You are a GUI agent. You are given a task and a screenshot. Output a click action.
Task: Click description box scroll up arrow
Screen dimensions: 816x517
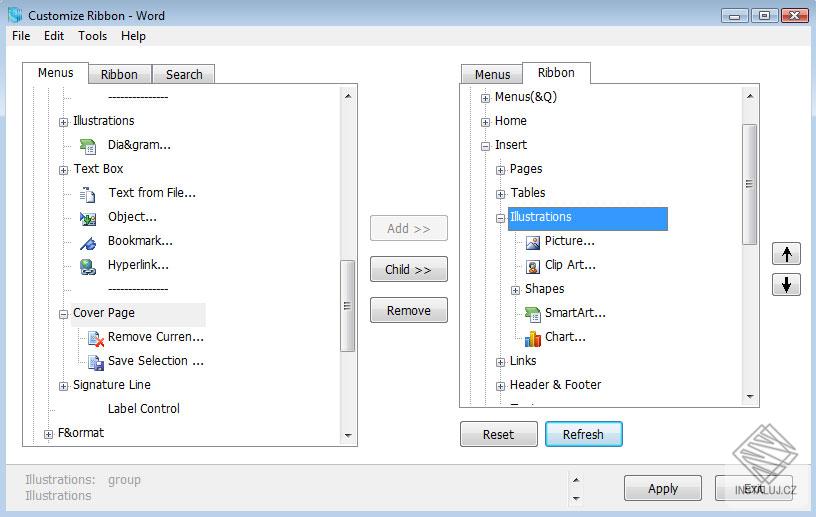point(576,480)
